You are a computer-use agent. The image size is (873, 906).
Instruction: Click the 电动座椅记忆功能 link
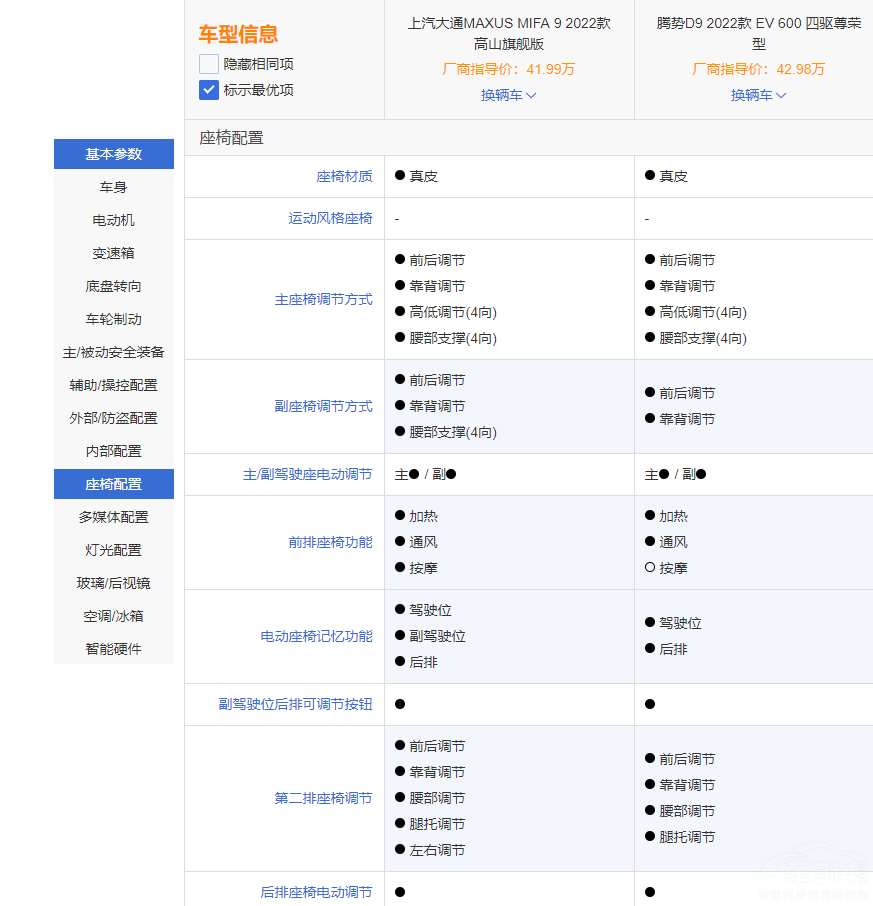(316, 636)
